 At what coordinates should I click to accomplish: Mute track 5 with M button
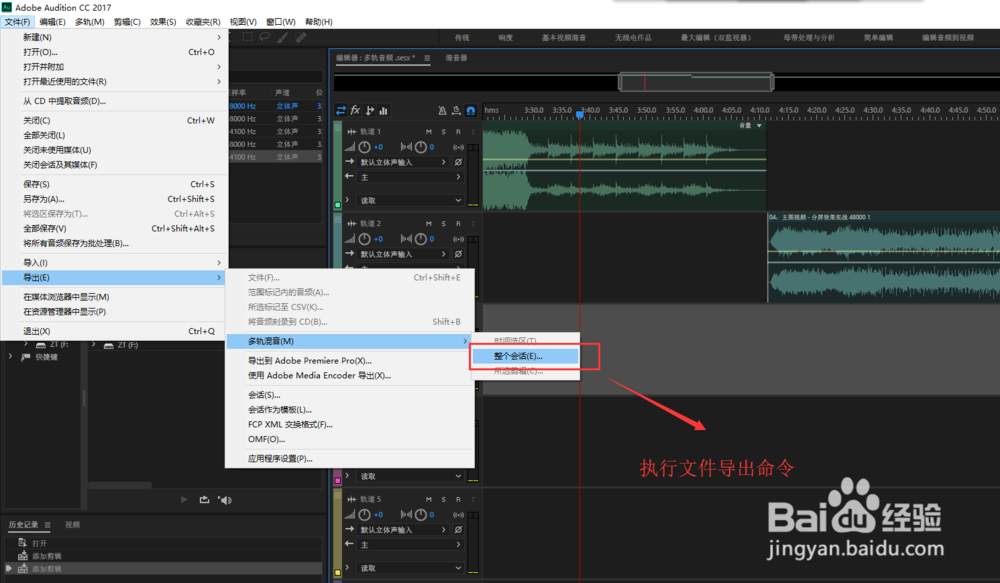[429, 499]
